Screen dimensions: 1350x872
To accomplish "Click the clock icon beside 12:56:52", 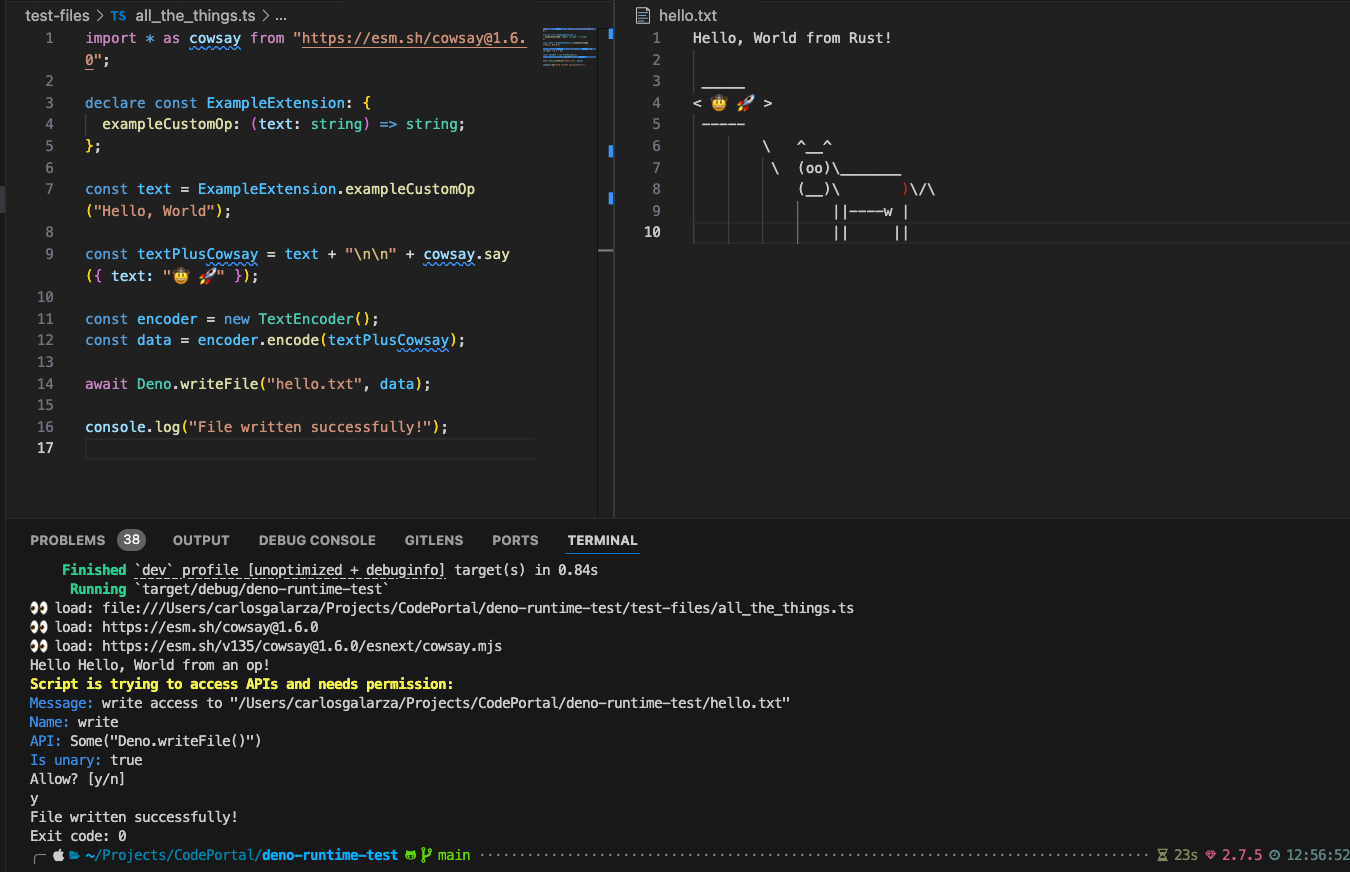I will click(1274, 856).
